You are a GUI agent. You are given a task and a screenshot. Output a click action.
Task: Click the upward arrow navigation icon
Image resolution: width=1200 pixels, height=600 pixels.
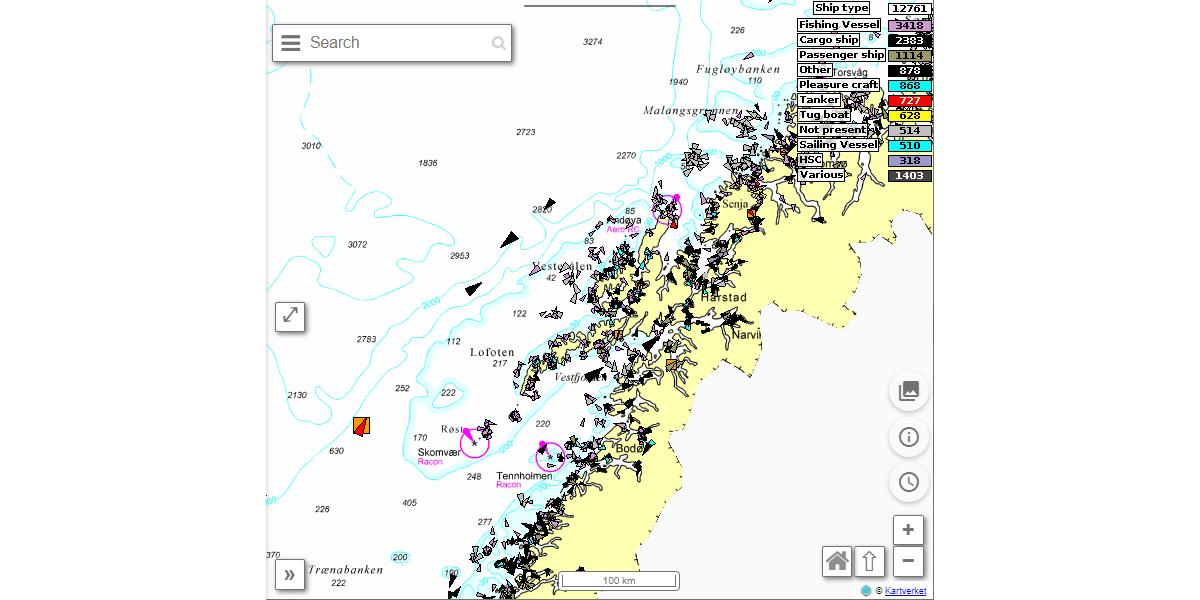point(869,561)
